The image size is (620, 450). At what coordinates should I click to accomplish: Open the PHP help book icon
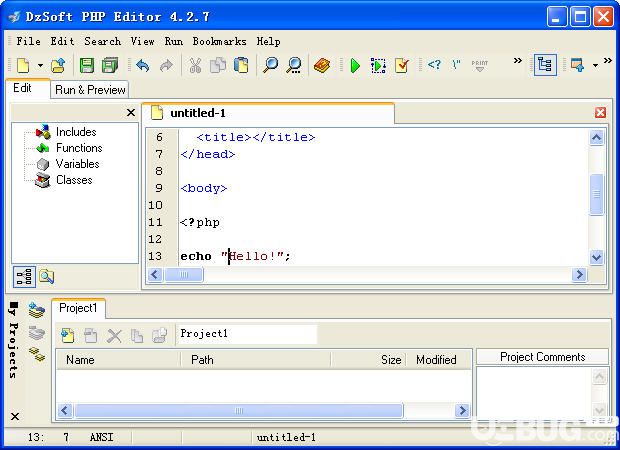coord(322,65)
